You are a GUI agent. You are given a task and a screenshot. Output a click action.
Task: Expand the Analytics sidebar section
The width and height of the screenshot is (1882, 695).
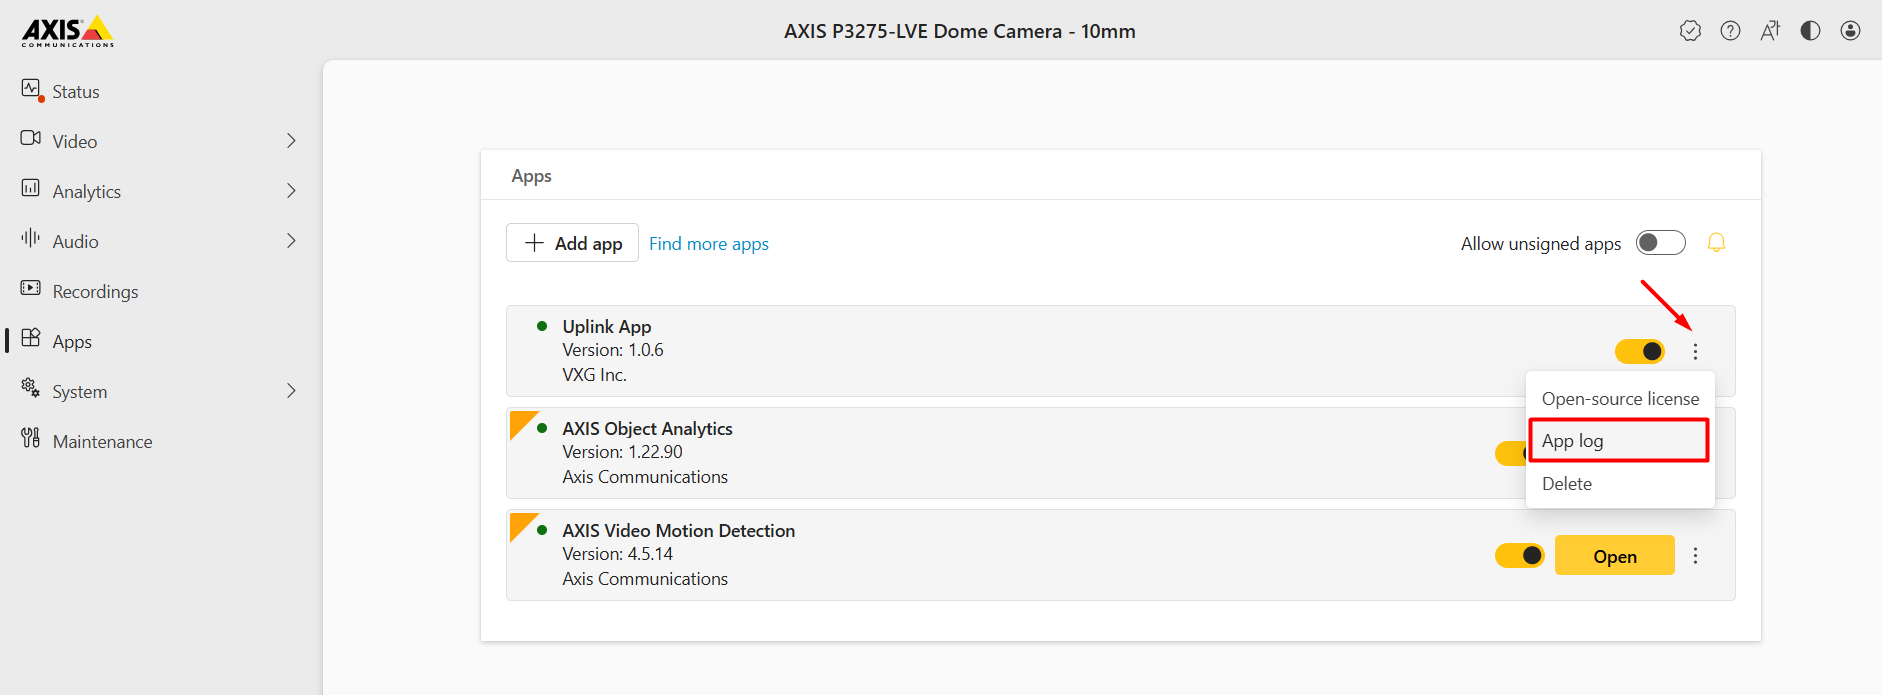click(291, 191)
